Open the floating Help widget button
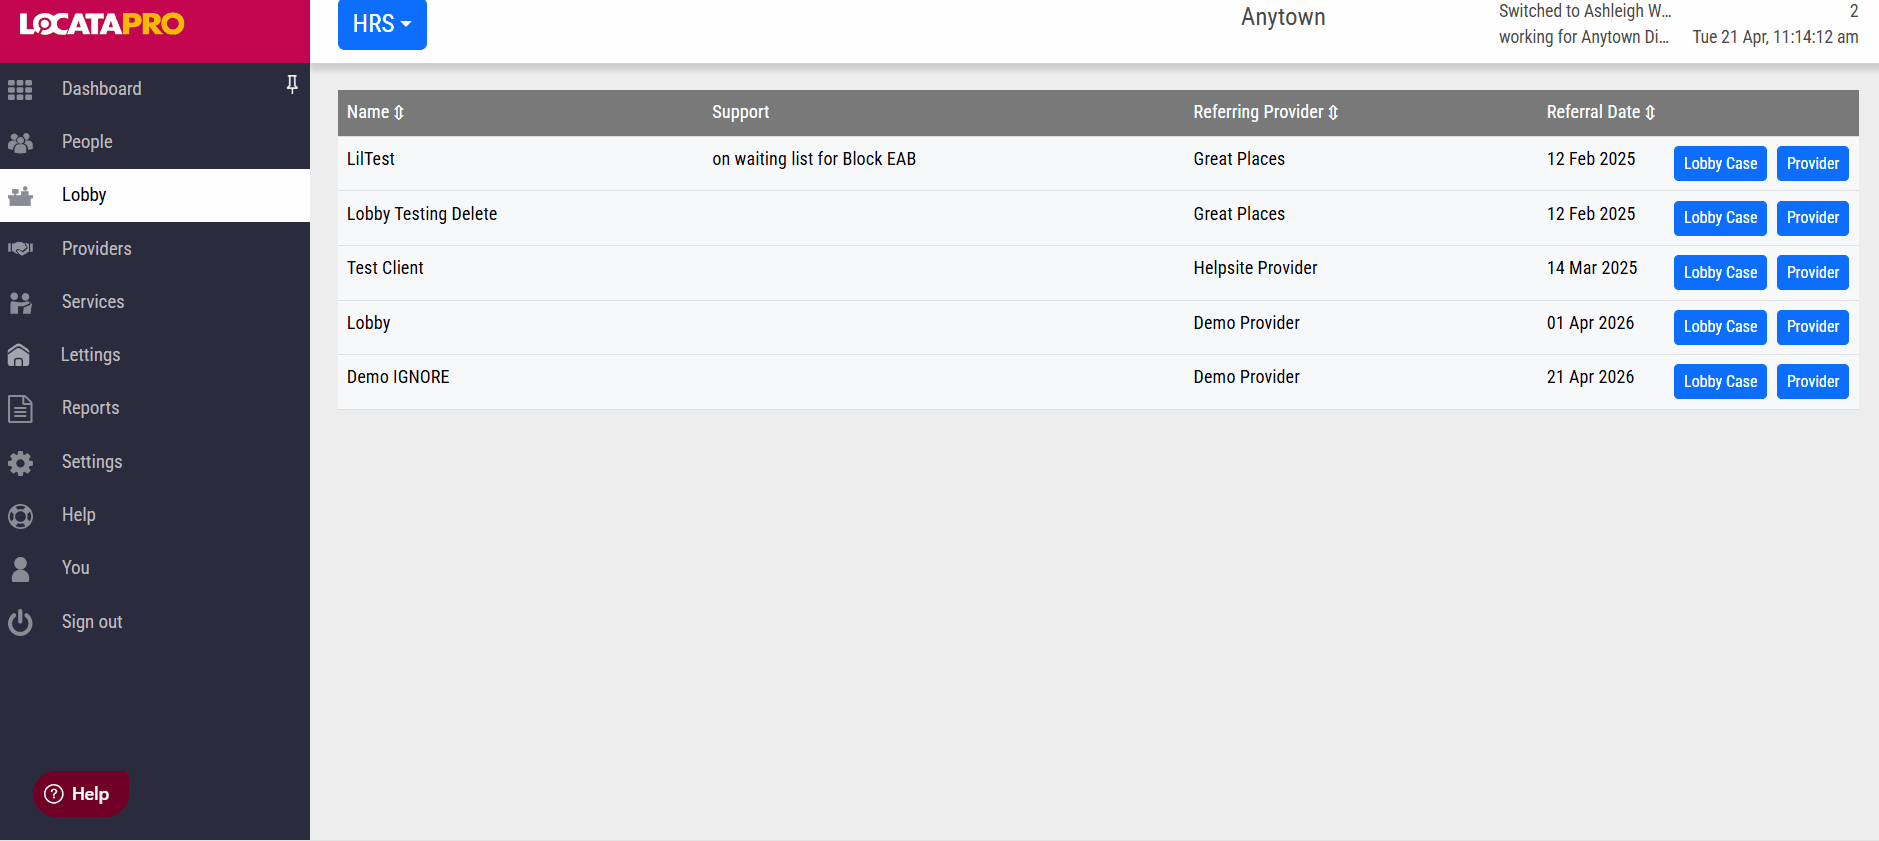This screenshot has height=841, width=1879. 79,794
